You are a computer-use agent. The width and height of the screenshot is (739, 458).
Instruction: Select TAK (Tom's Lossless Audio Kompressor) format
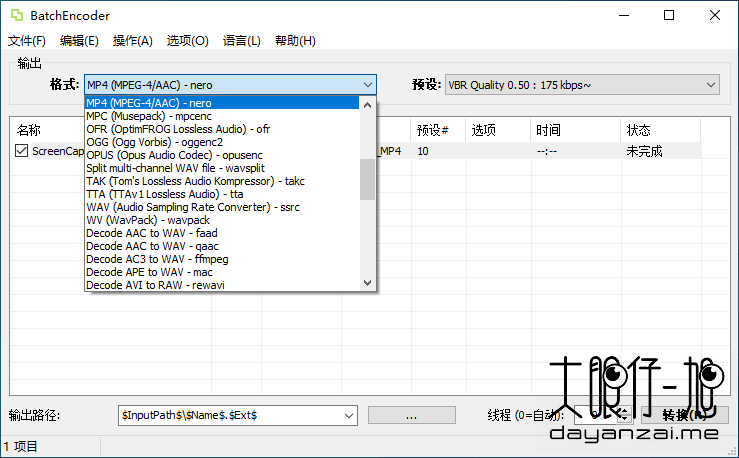[x=222, y=181]
